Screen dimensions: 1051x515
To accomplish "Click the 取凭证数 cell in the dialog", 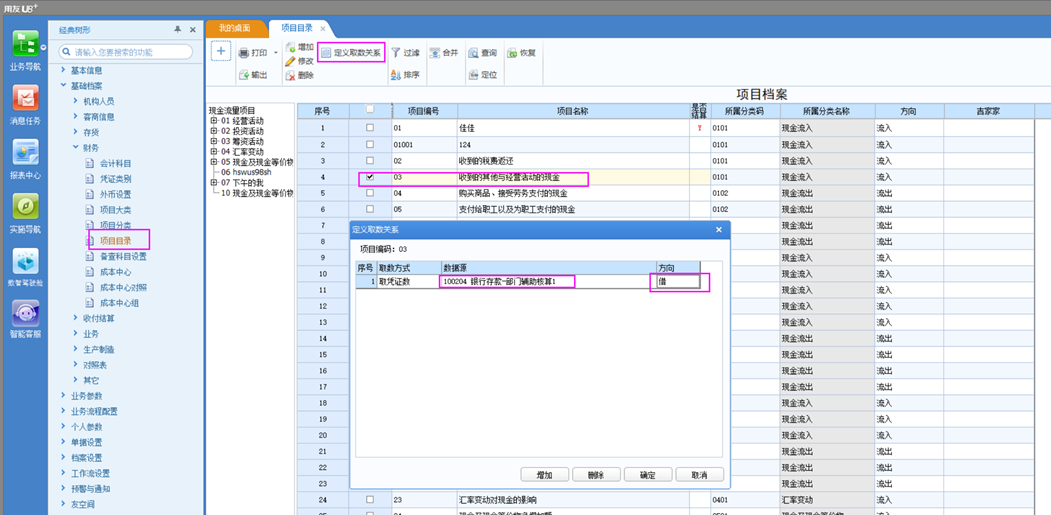I will click(x=409, y=282).
